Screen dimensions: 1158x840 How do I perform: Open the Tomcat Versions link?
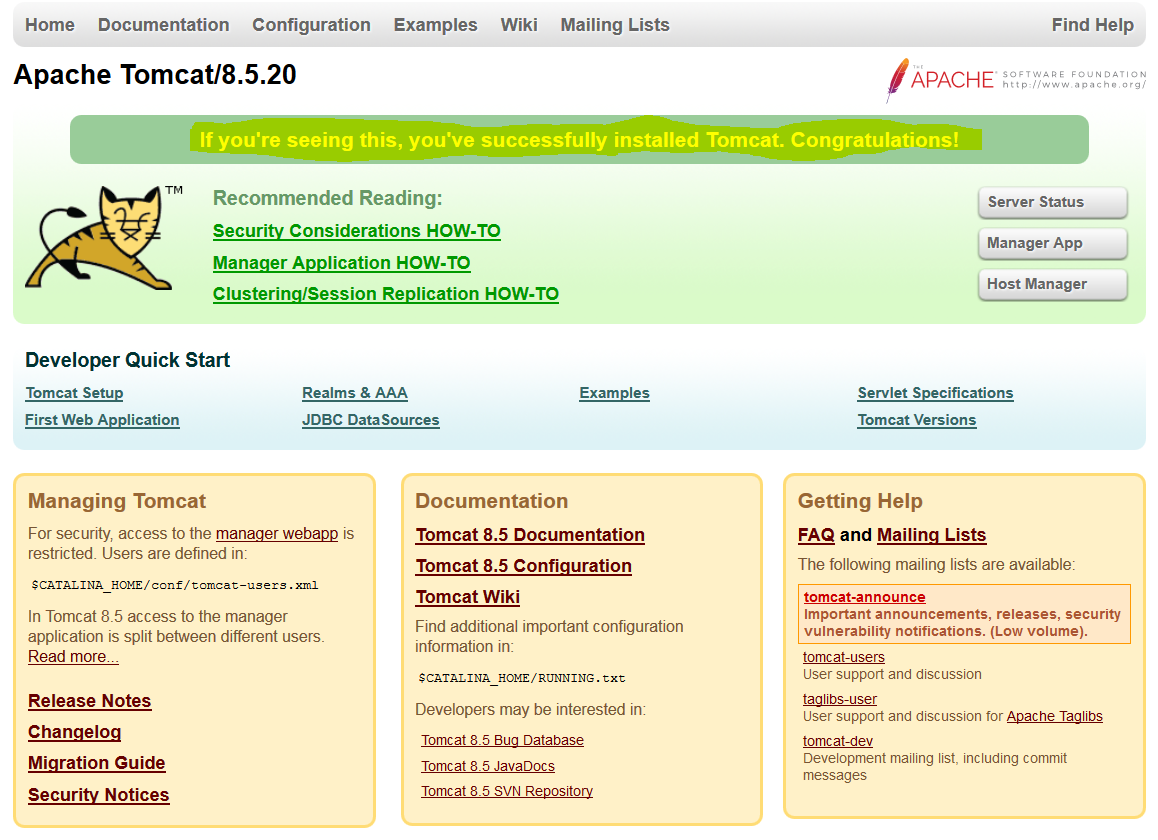(x=917, y=420)
